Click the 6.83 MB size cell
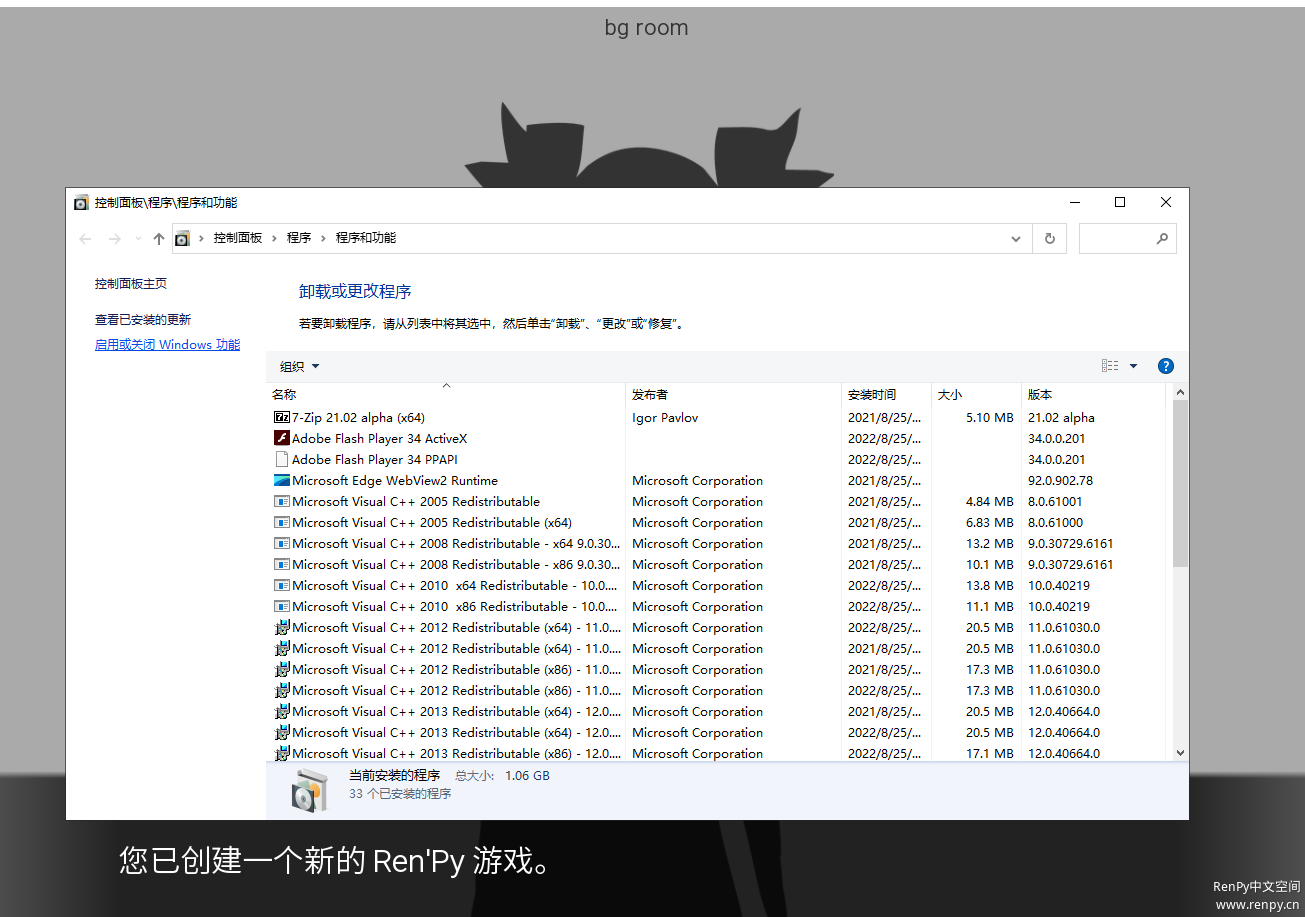 point(990,522)
